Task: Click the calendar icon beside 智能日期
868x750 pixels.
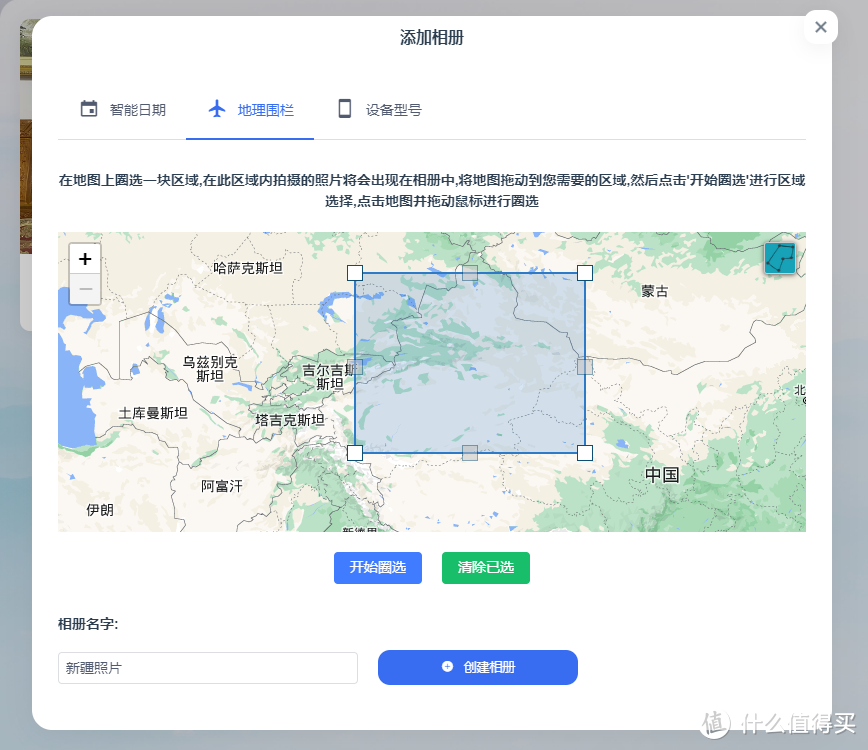Action: tap(89, 108)
